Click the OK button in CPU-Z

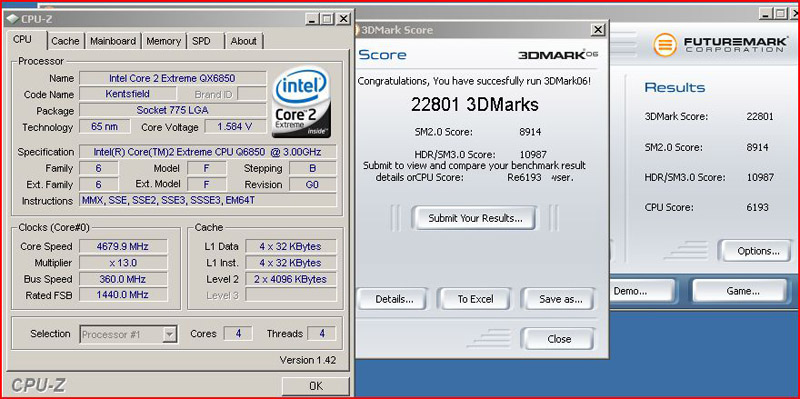[x=316, y=386]
